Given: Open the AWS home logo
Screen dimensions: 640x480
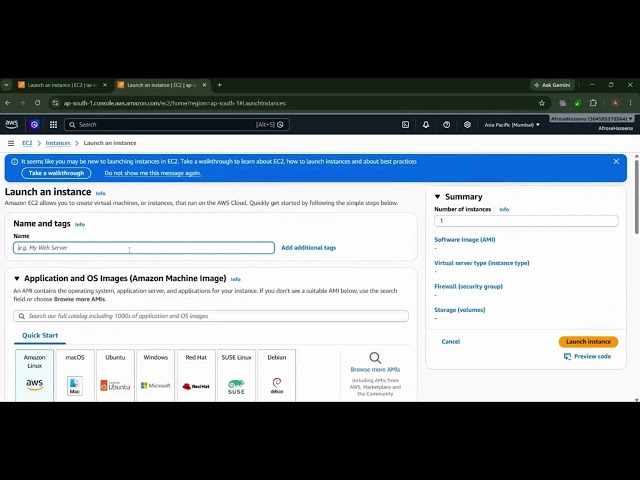Looking at the screenshot, I should 11,124.
